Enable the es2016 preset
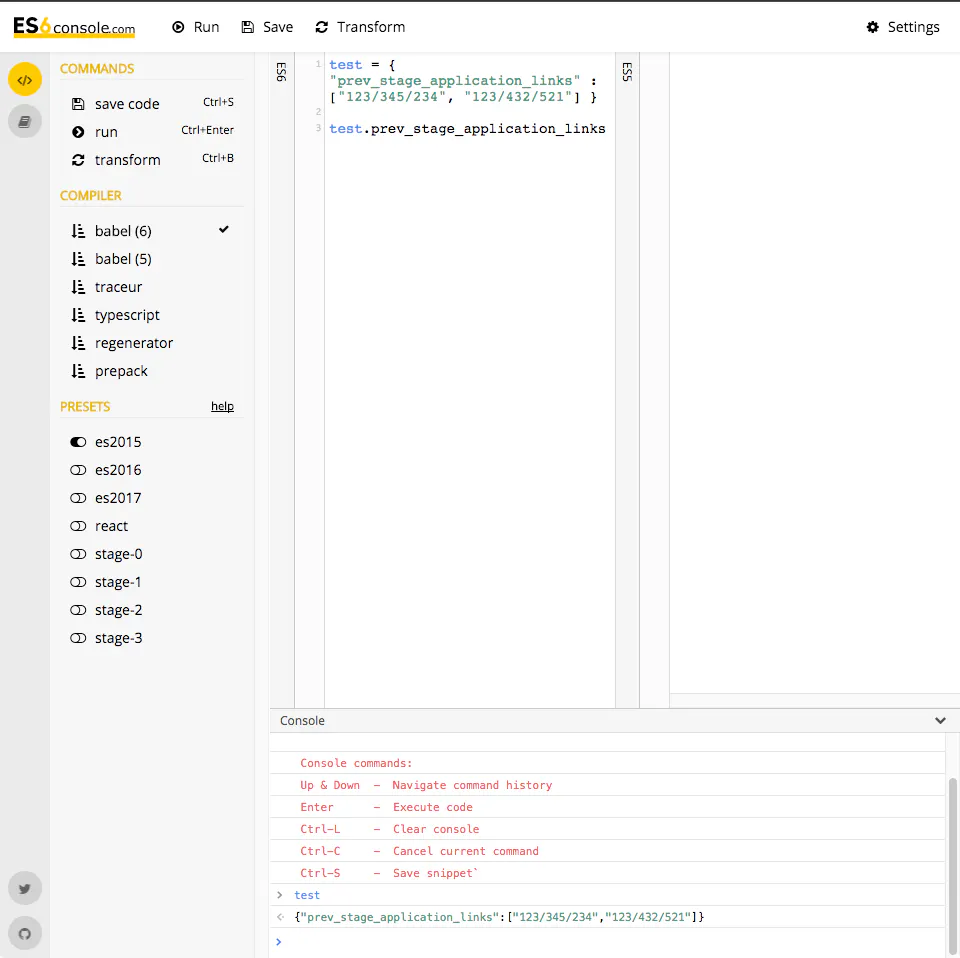960x958 pixels. (x=78, y=470)
